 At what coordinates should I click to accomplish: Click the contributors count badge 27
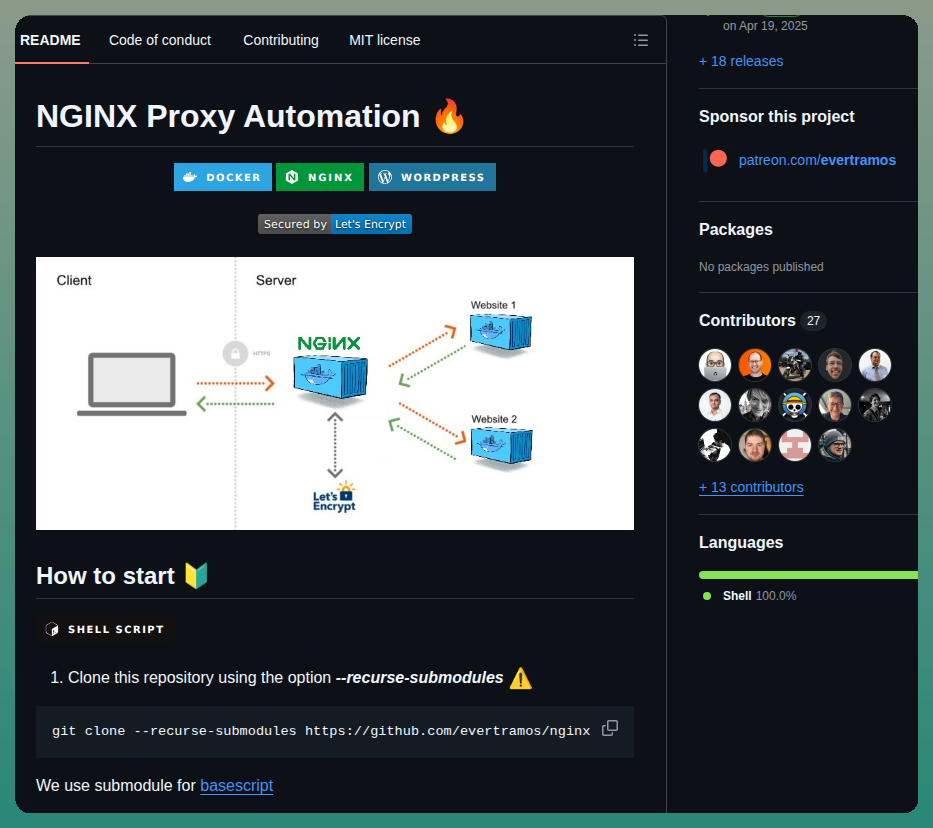coord(813,321)
